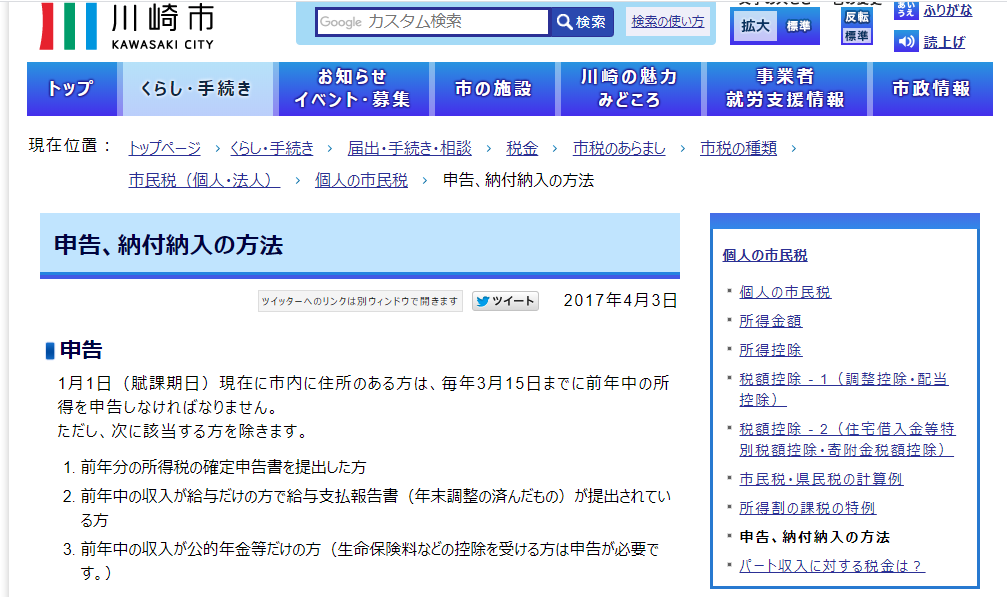Image resolution: width=1007 pixels, height=597 pixels.
Task: Click the speaker read-aloud icon
Action: [906, 42]
